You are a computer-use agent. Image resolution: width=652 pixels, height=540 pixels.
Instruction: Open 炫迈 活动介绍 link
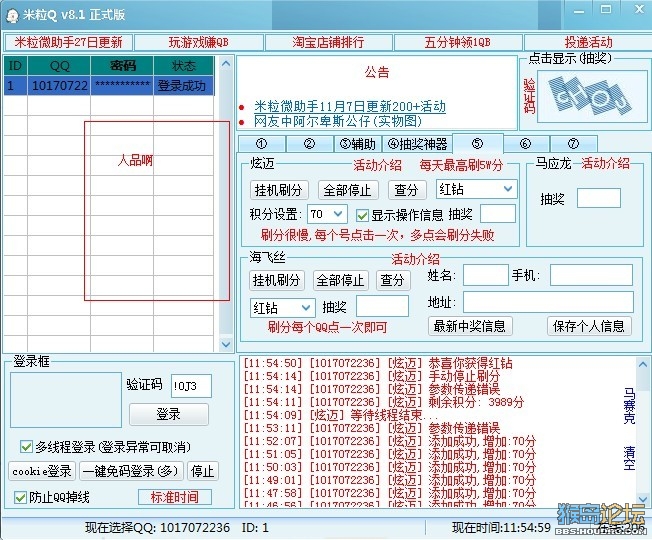pyautogui.click(x=377, y=165)
